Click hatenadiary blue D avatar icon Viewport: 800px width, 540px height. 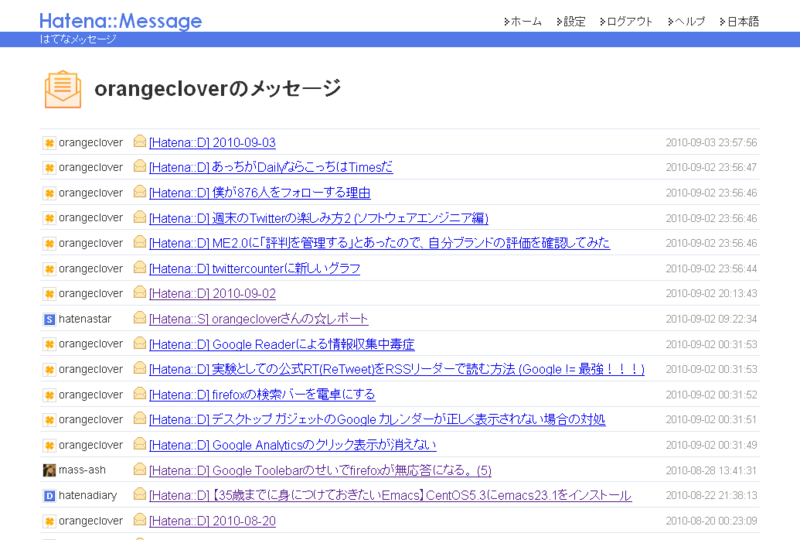pos(49,496)
